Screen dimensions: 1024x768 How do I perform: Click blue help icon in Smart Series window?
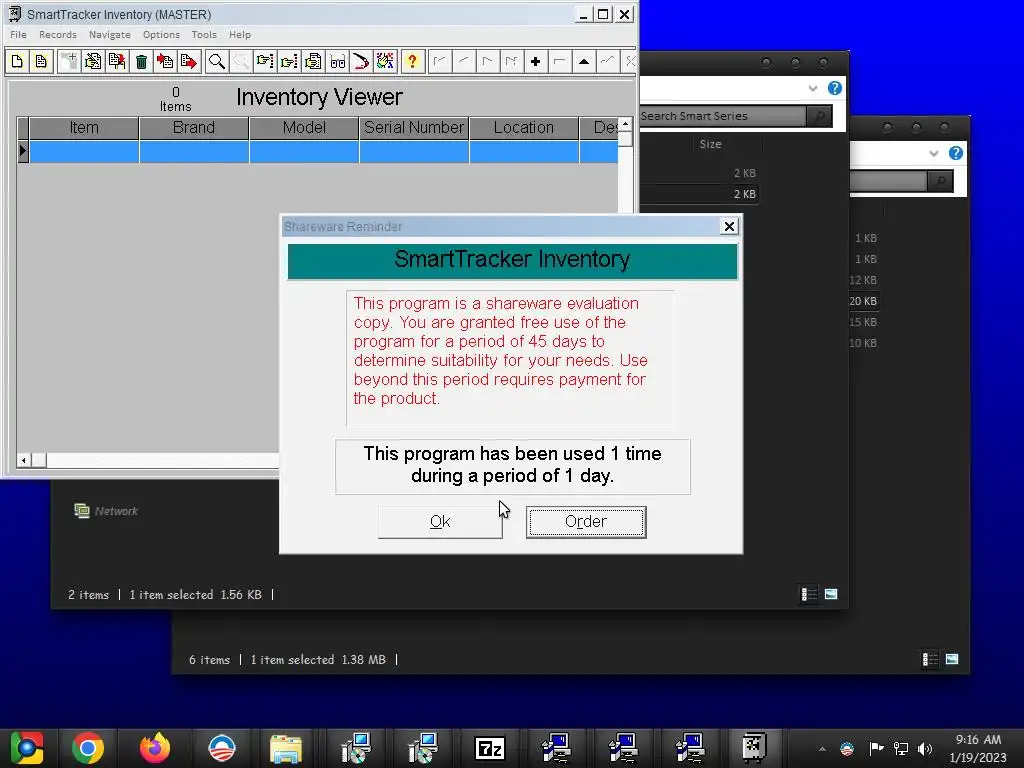click(835, 88)
